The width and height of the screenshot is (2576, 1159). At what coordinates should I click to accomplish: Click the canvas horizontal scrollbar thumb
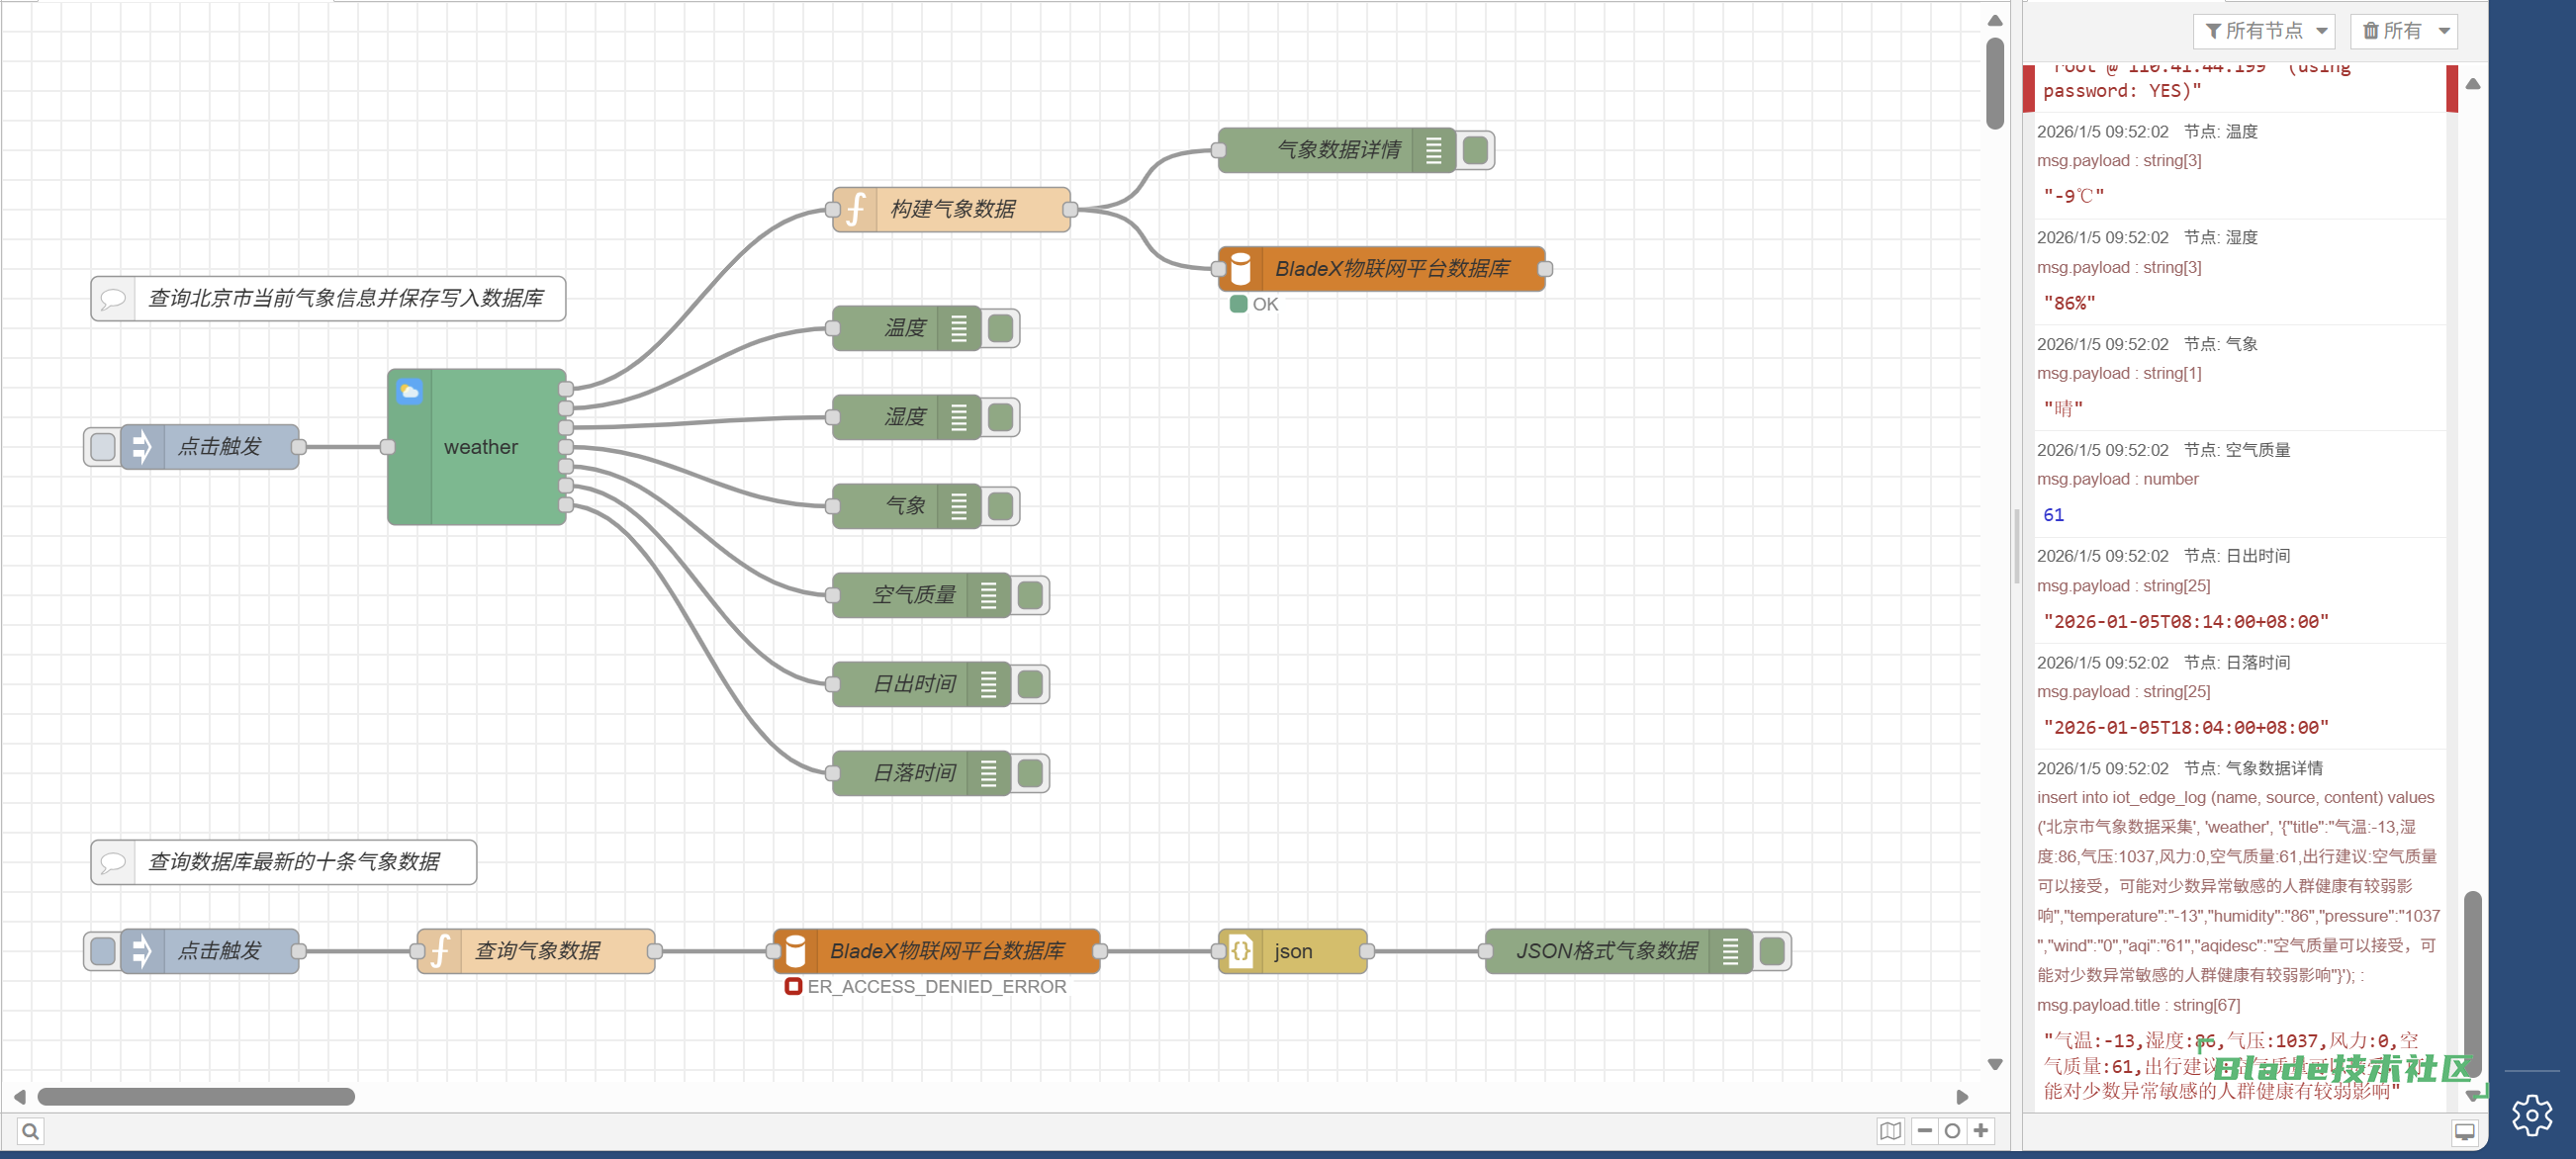pos(195,1097)
